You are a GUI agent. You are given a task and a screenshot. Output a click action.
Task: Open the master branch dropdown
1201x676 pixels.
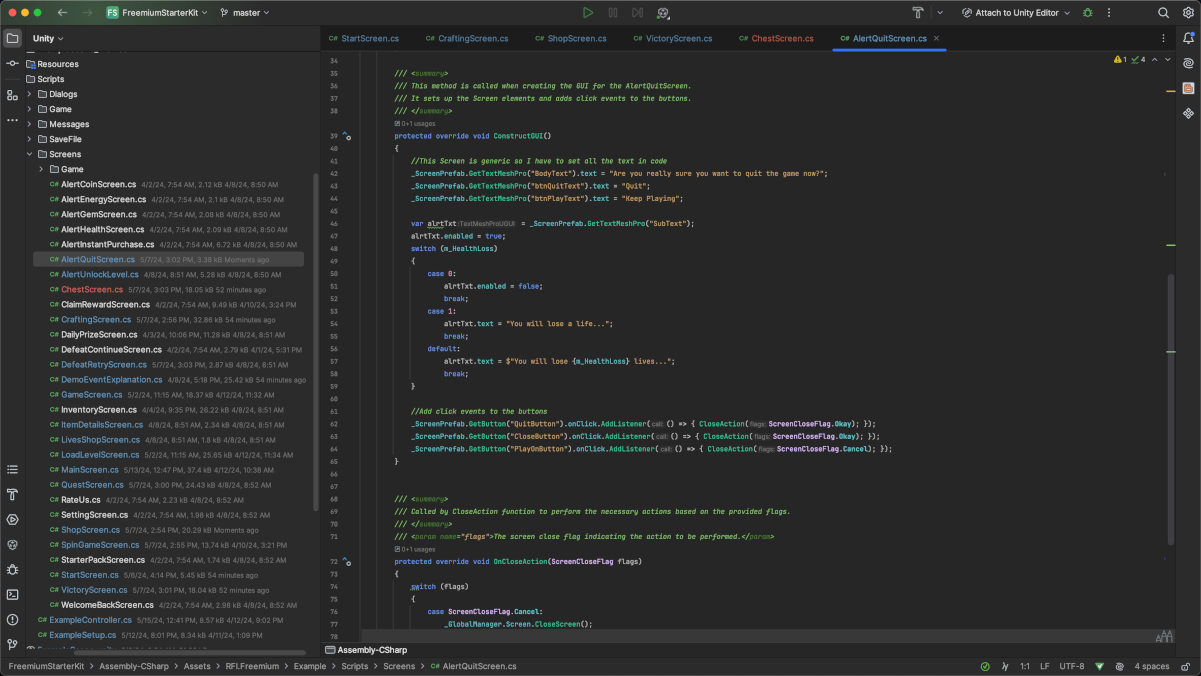coord(245,13)
